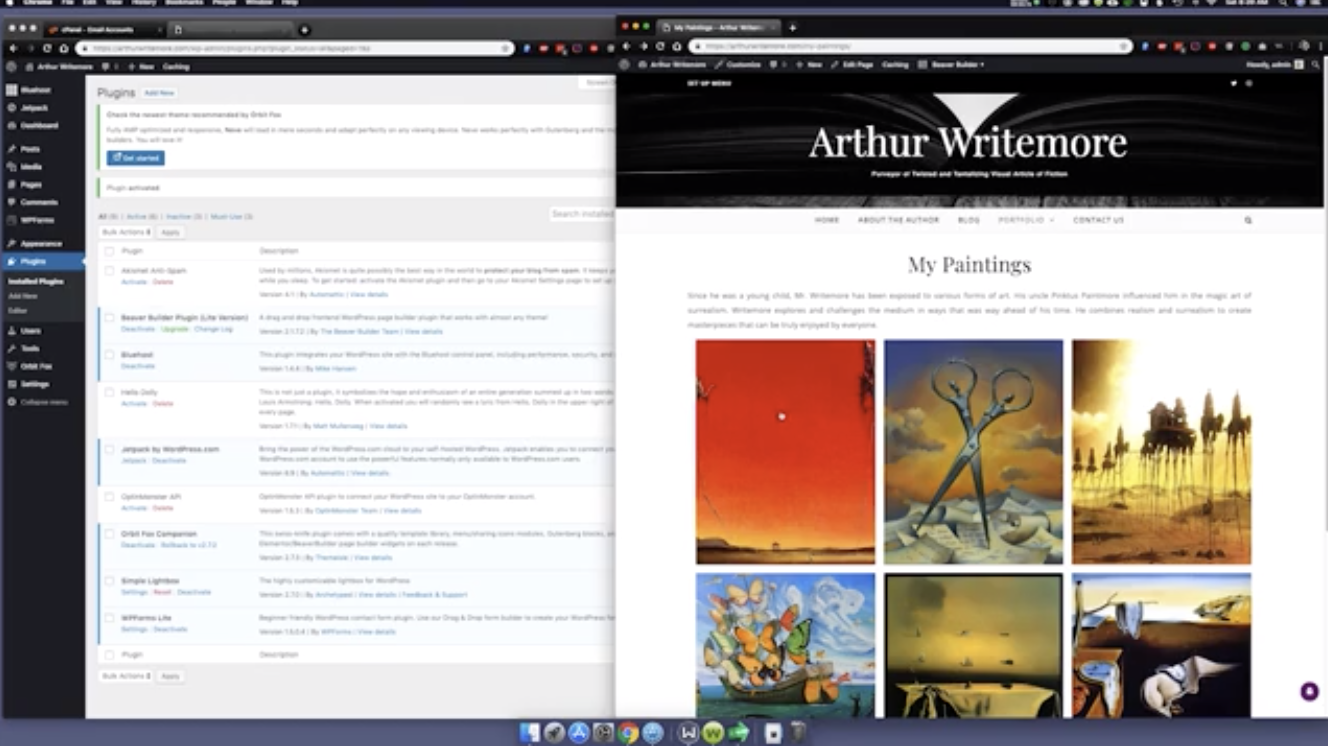
Task: Open Trash from the Dock
Action: pyautogui.click(x=798, y=733)
